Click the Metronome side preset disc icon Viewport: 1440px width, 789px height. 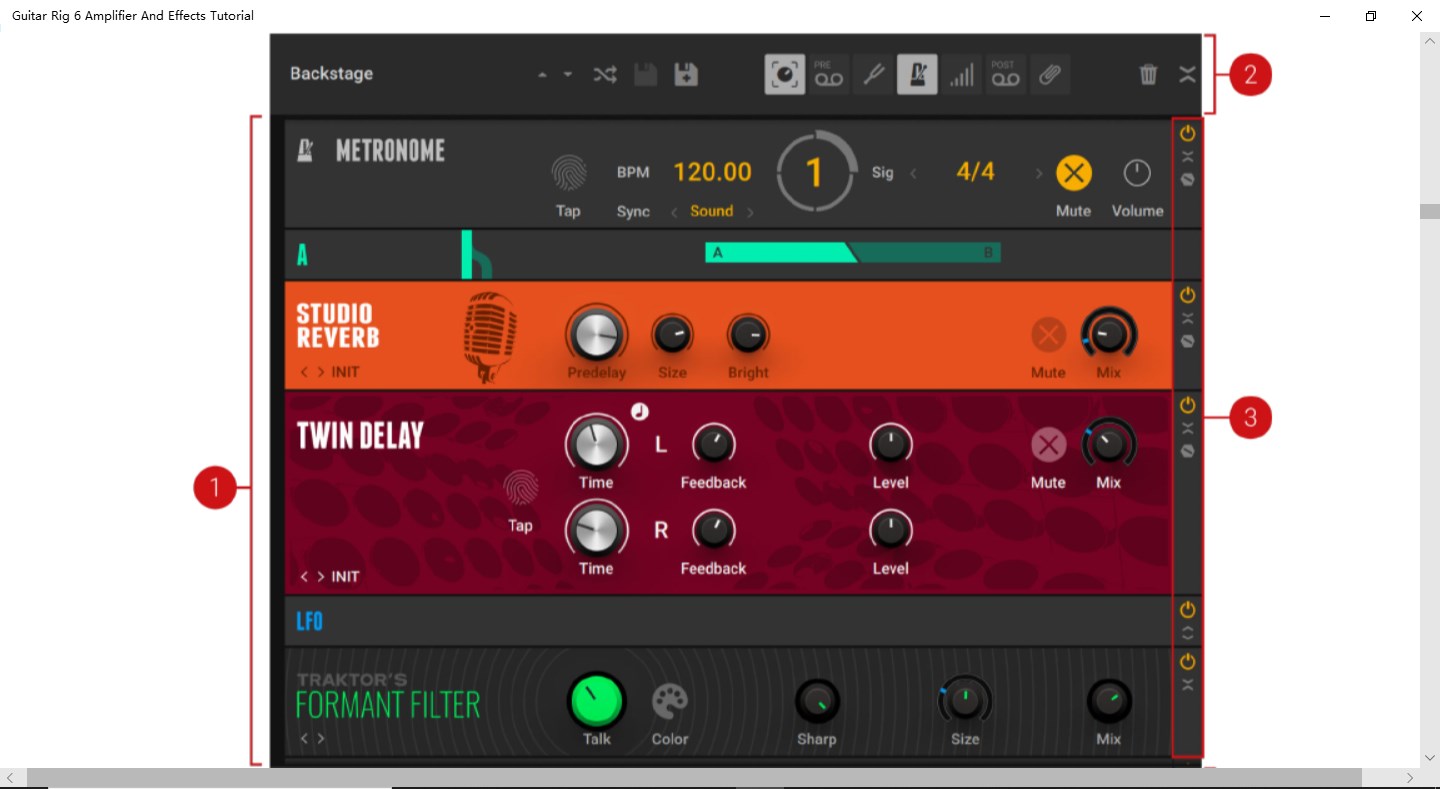tap(1187, 180)
